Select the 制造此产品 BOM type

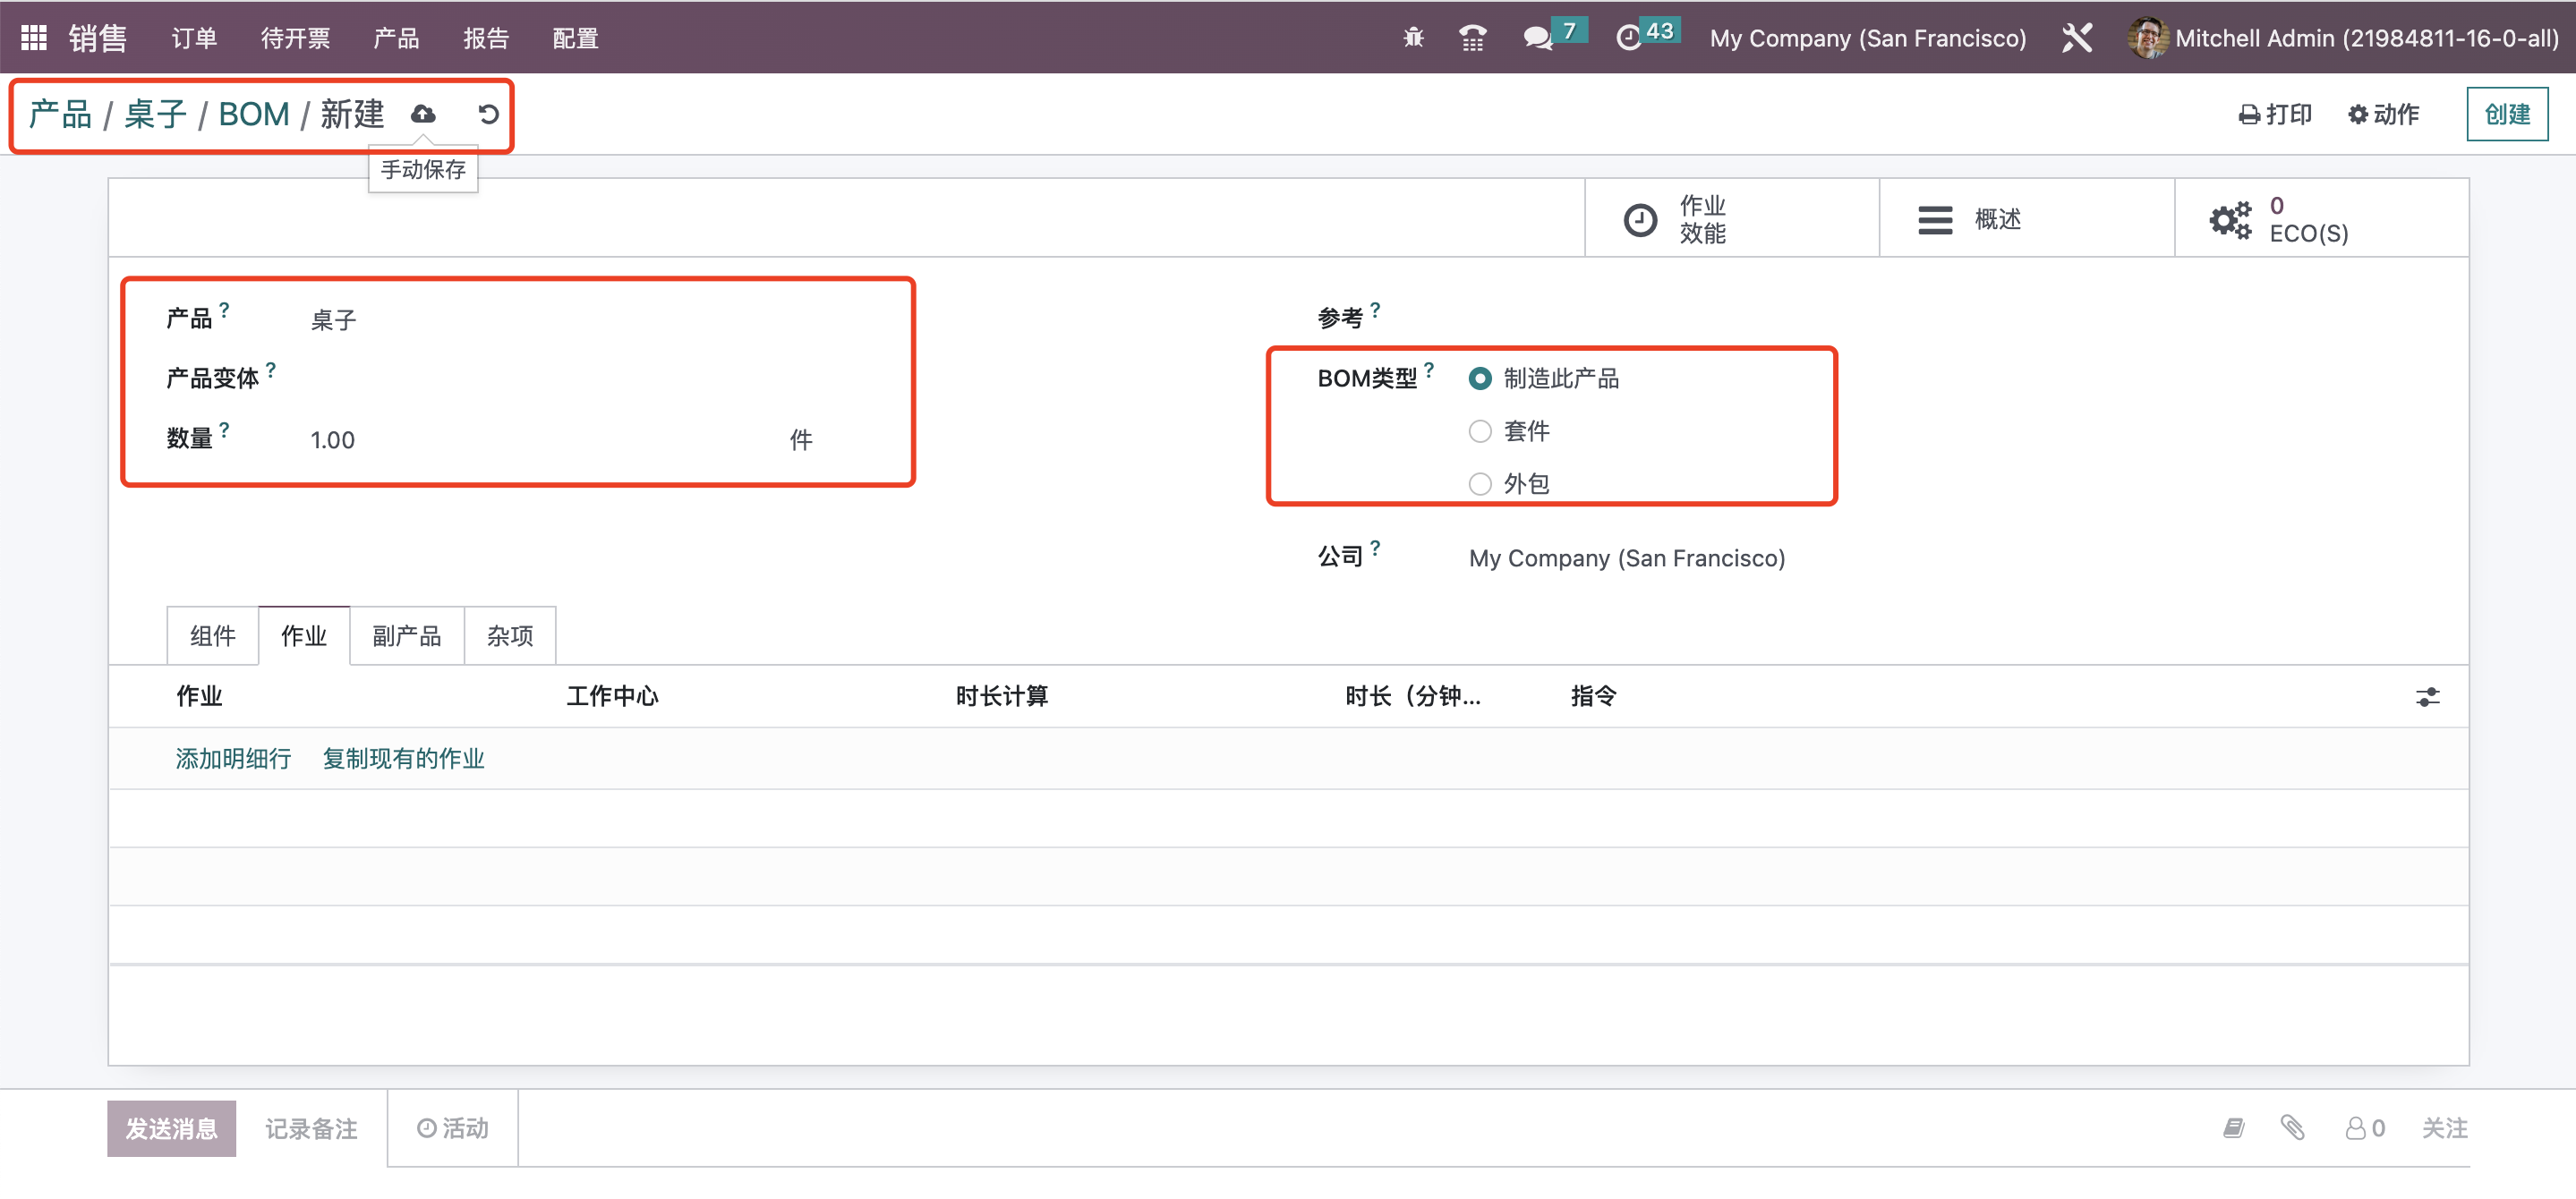point(1479,379)
